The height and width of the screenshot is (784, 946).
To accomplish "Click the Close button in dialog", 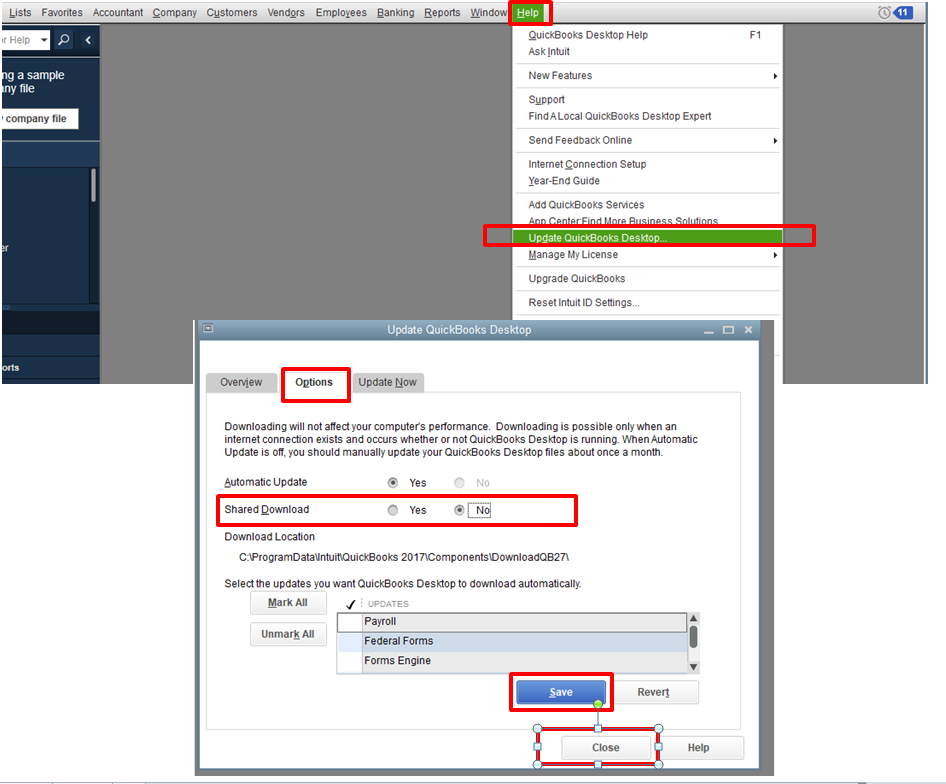I will click(606, 748).
